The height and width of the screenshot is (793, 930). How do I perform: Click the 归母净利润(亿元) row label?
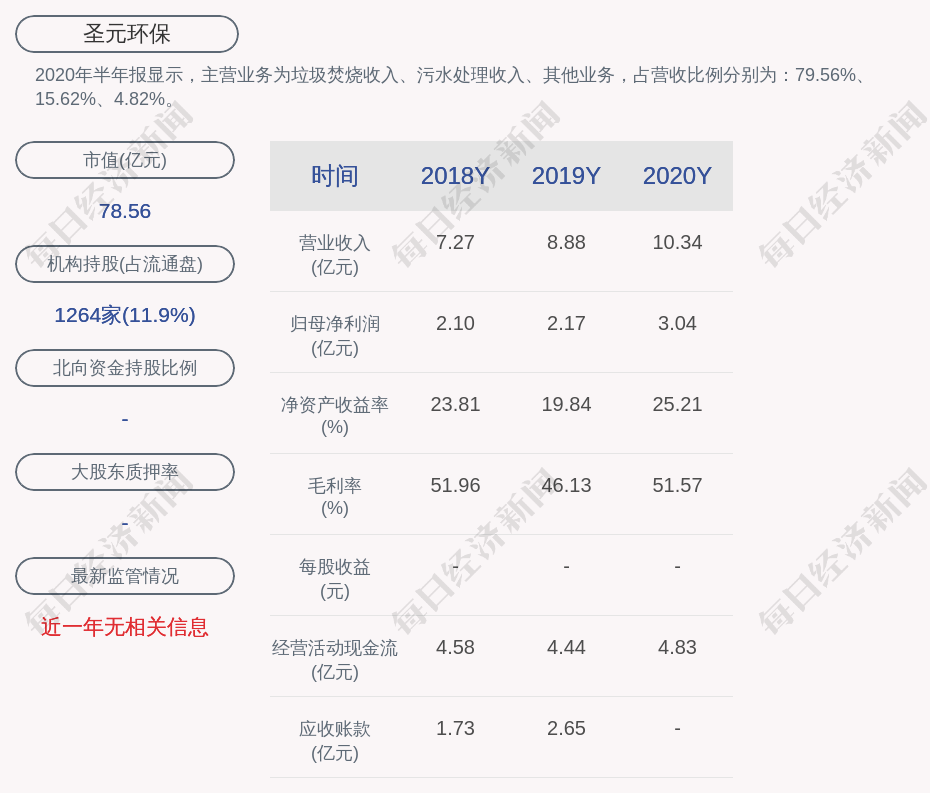click(335, 336)
